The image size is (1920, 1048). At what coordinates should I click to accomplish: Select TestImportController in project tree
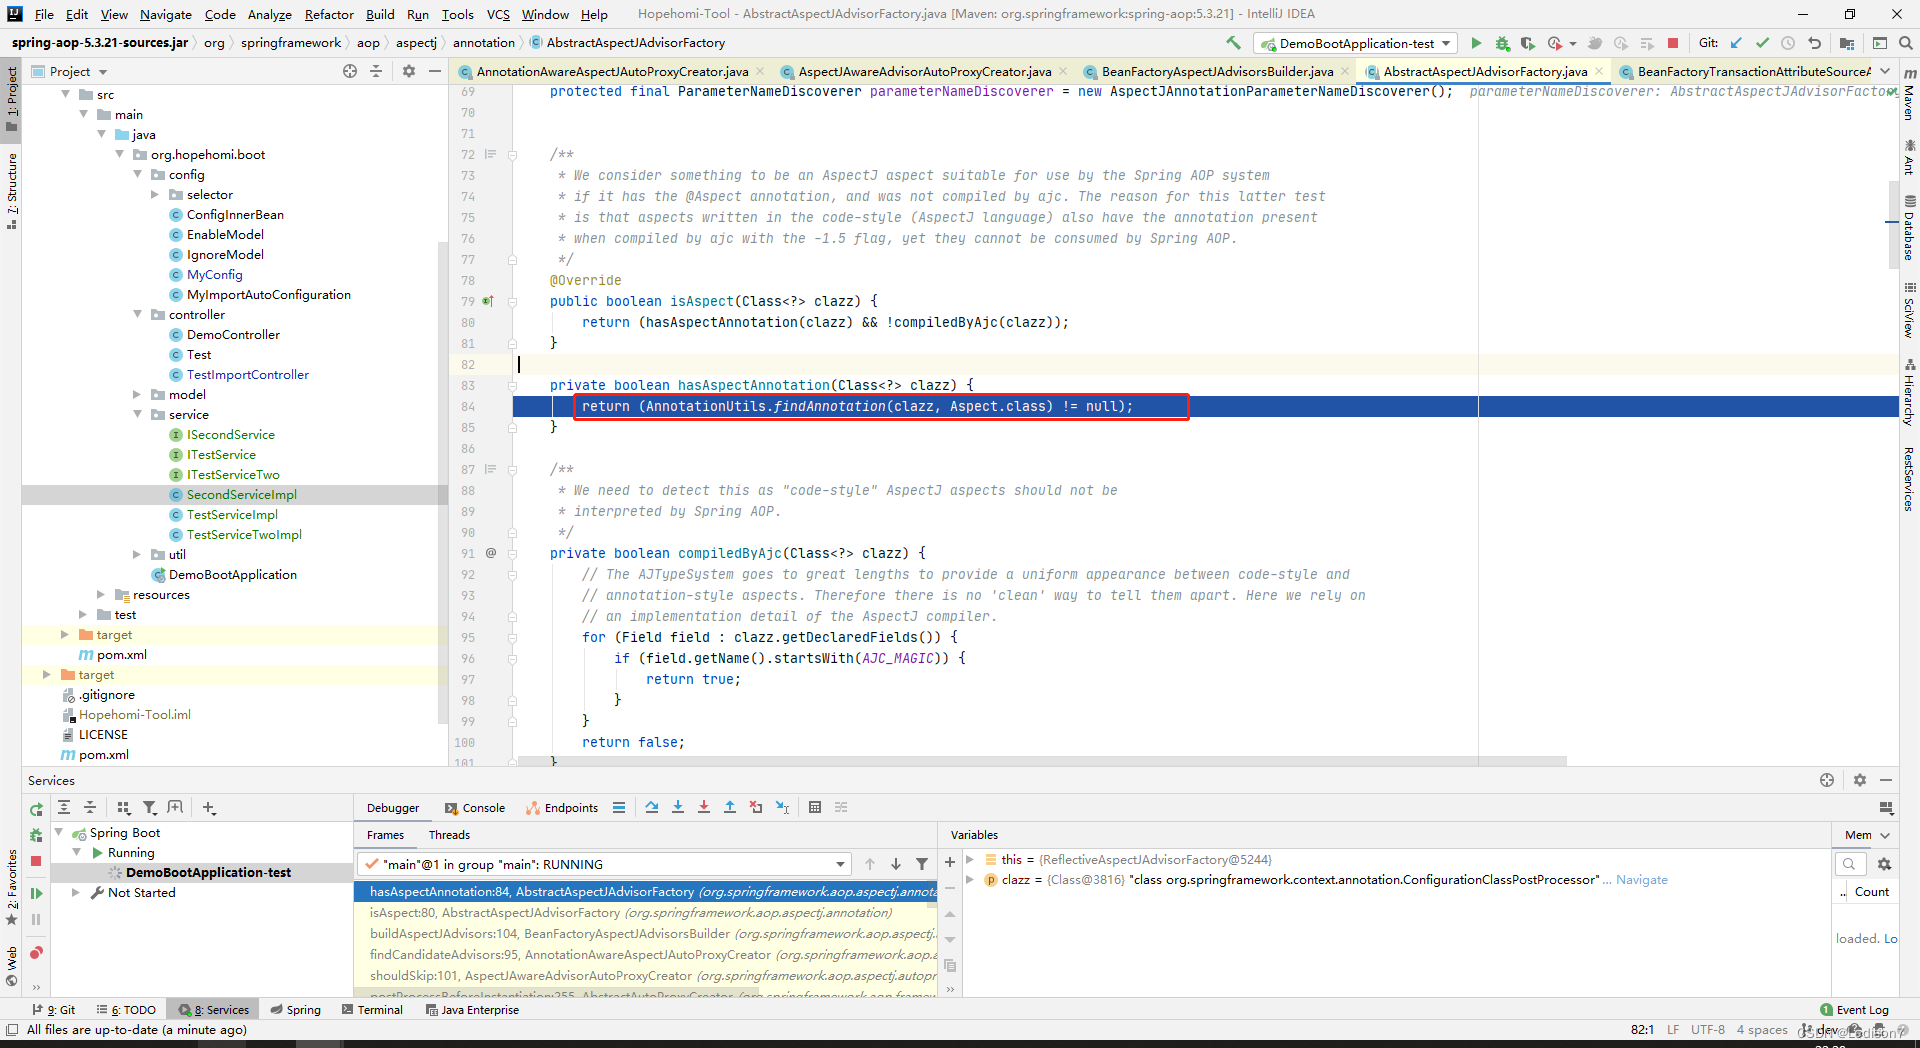coord(247,375)
